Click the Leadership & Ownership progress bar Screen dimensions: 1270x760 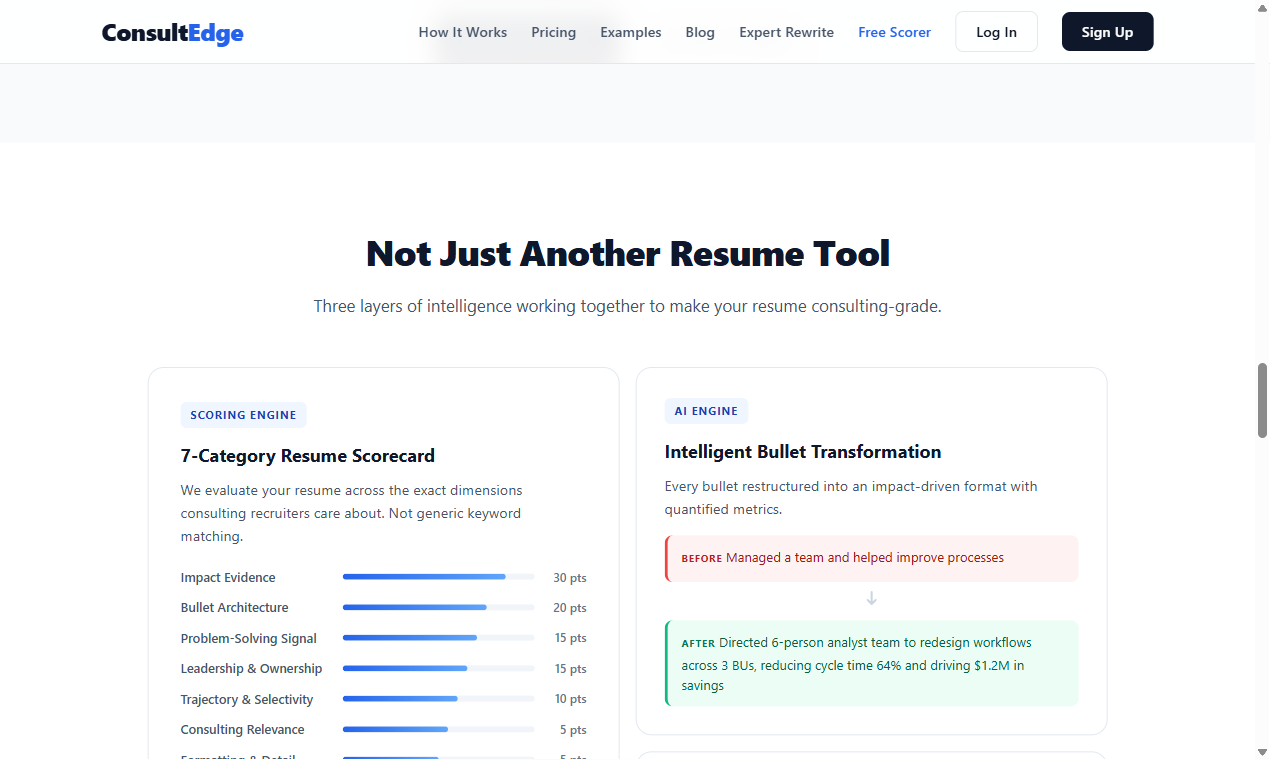point(438,668)
